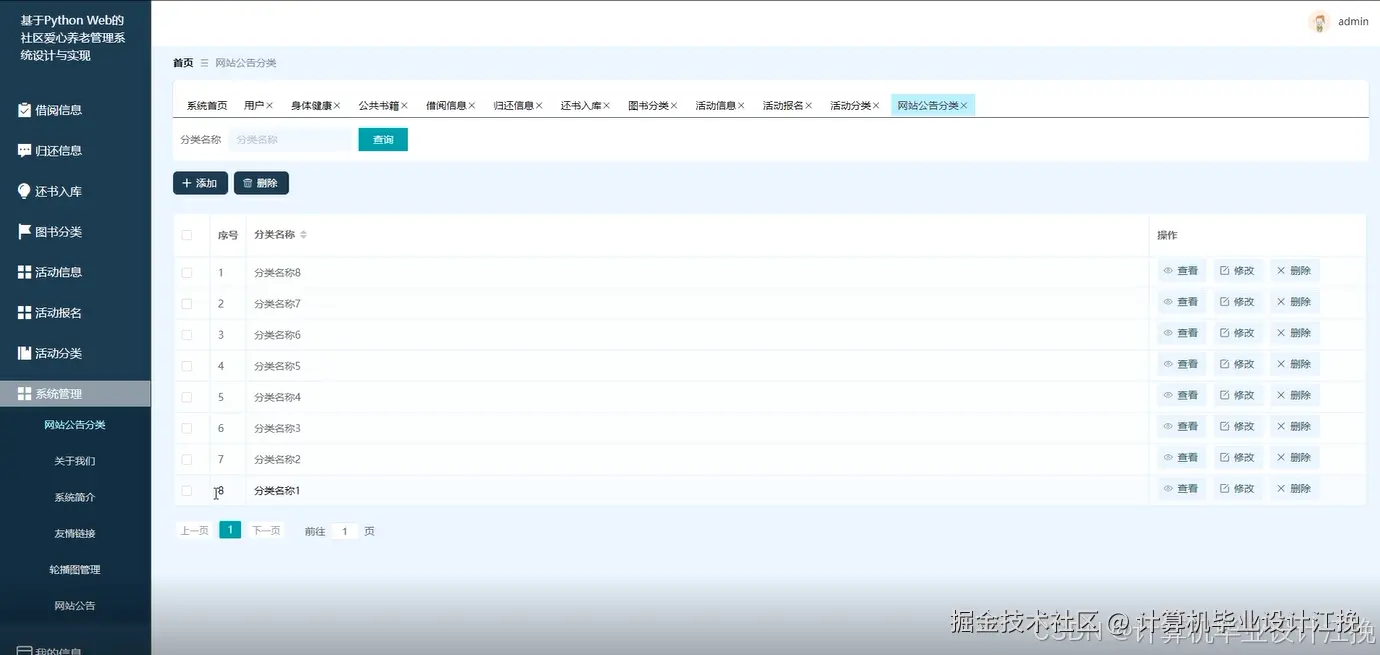Edit 分类名称8 with 修改 button
Screen dimensions: 1380x655
[1238, 271]
